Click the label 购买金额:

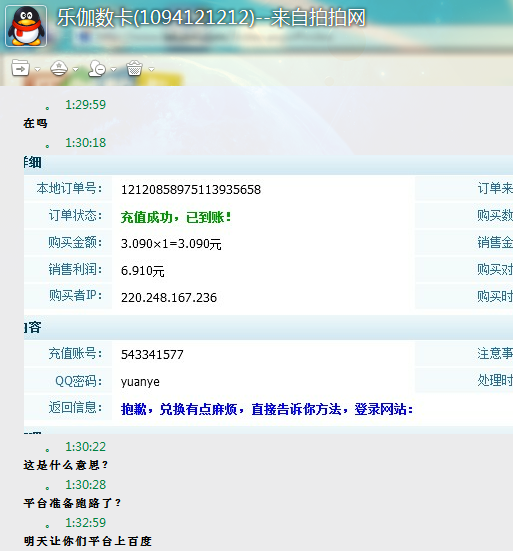[x=75, y=242]
